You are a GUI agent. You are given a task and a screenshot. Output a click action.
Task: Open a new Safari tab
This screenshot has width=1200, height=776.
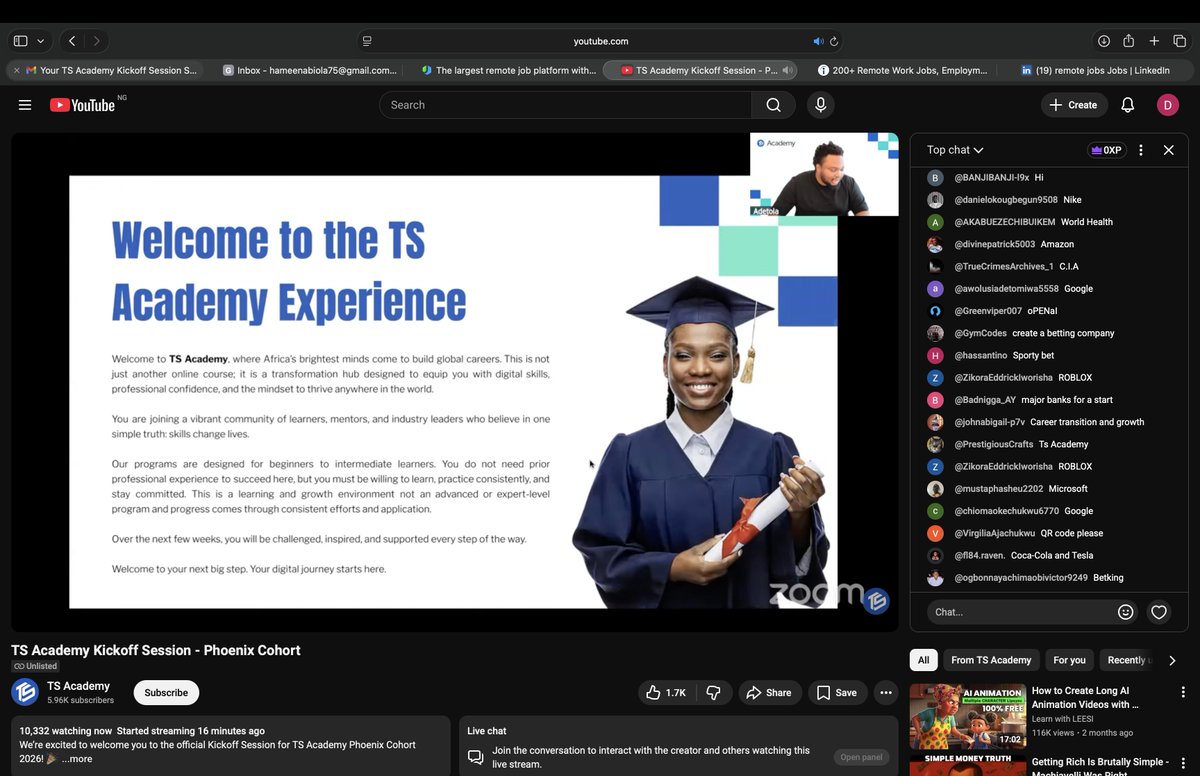coord(1154,41)
